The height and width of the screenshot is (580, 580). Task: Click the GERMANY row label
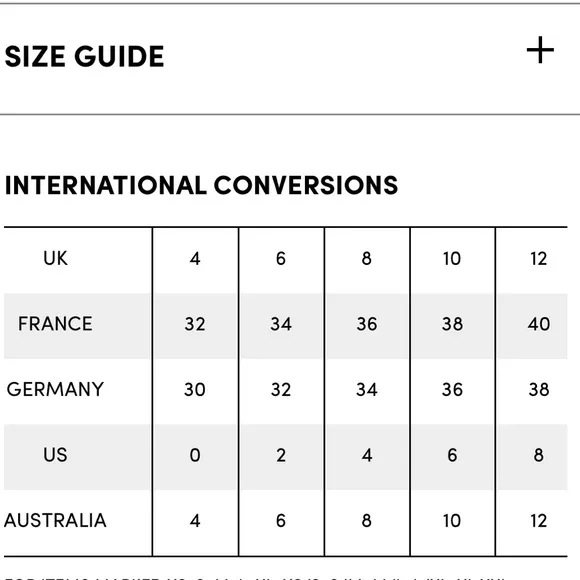pos(55,389)
